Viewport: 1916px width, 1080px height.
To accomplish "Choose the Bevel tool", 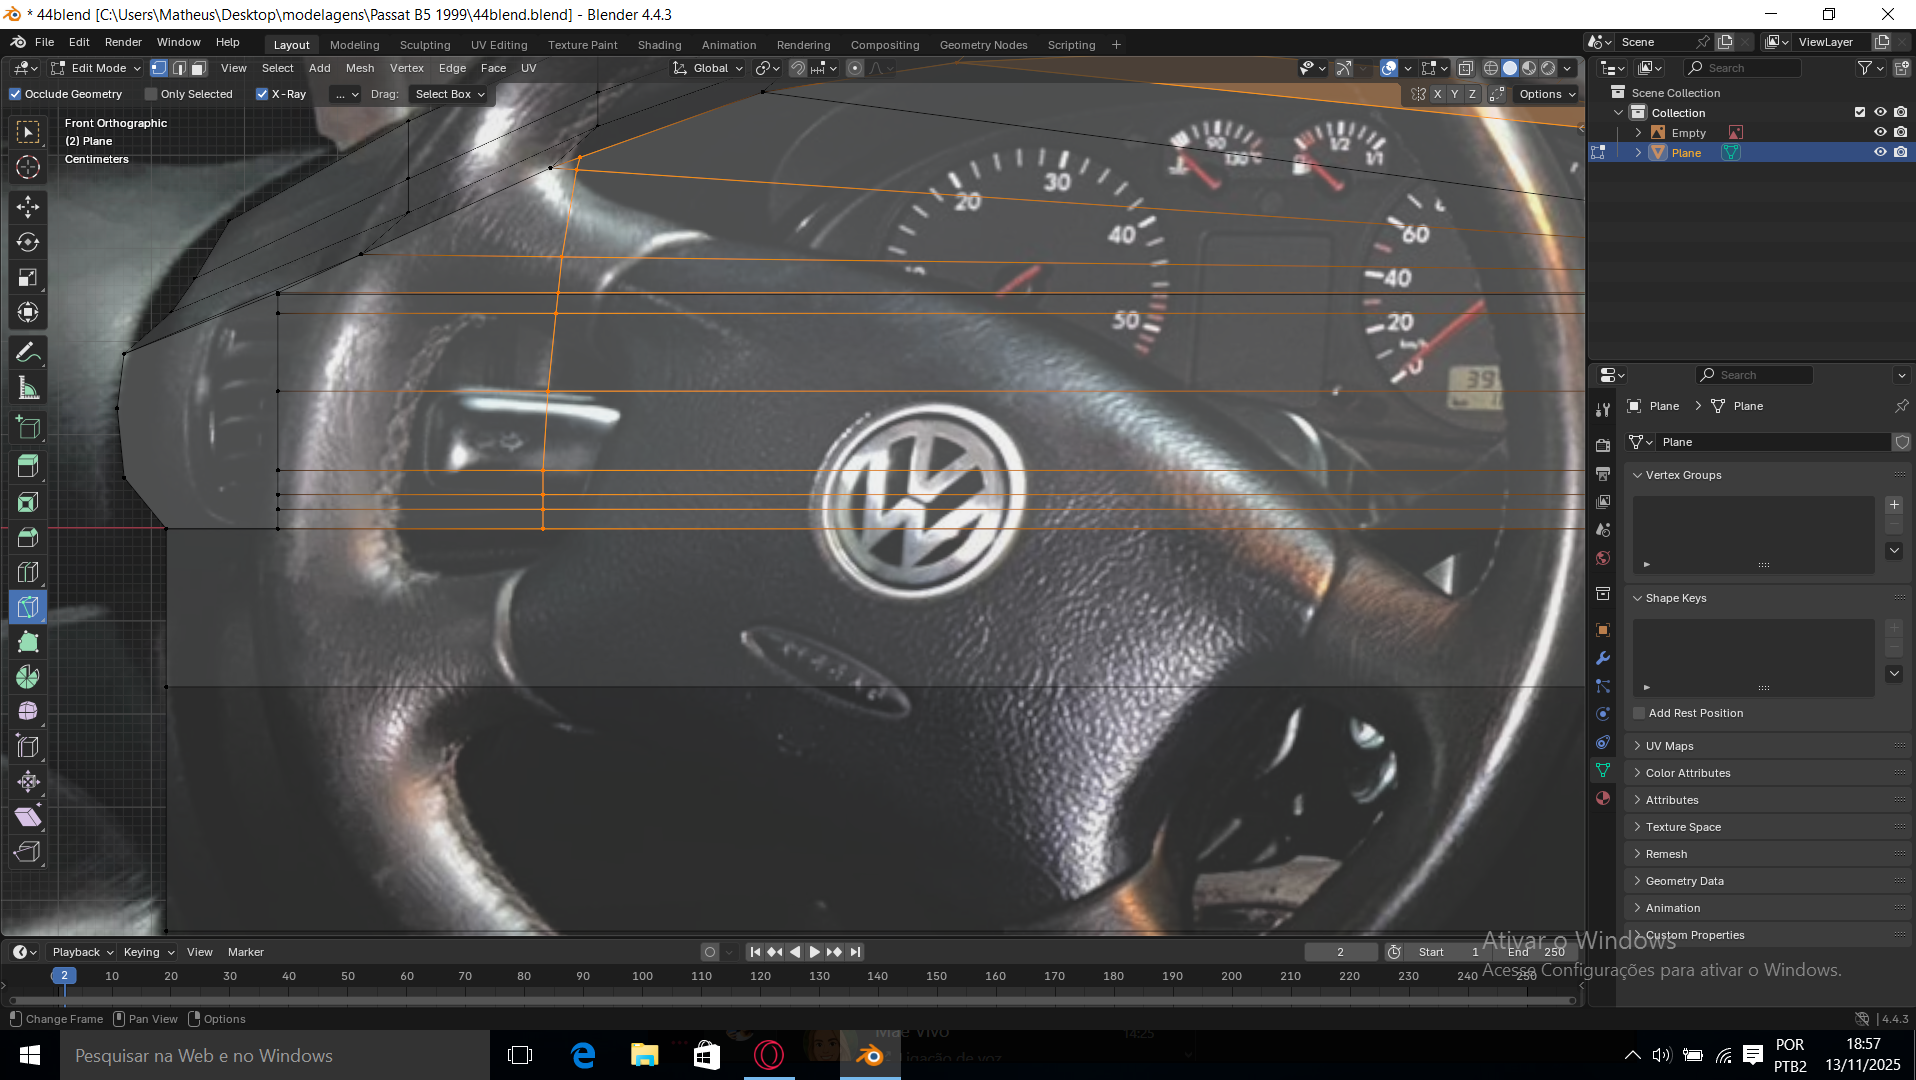I will click(28, 537).
